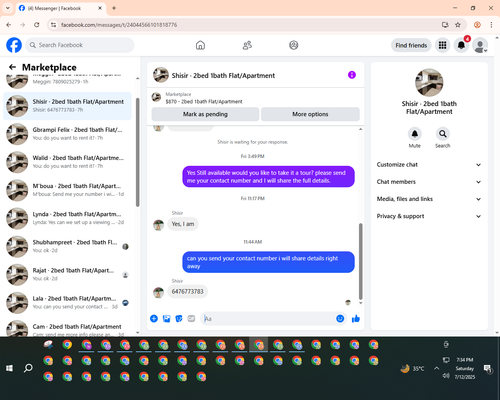This screenshot has width=500, height=400.
Task: Click the listing profile picture in right panel
Action: pyautogui.click(x=429, y=83)
